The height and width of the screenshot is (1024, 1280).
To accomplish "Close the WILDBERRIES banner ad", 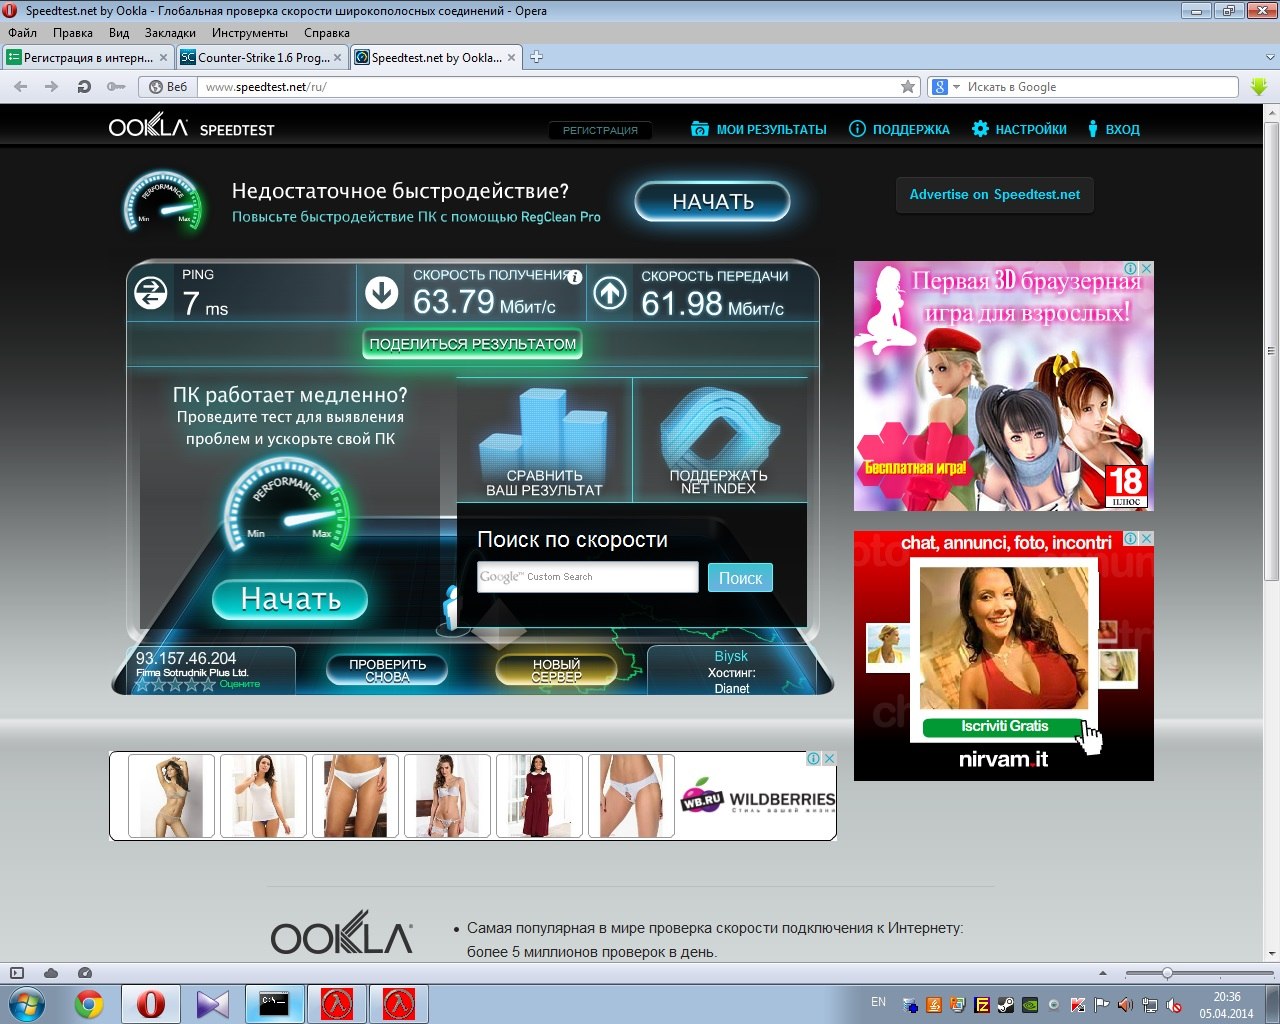I will pos(828,759).
